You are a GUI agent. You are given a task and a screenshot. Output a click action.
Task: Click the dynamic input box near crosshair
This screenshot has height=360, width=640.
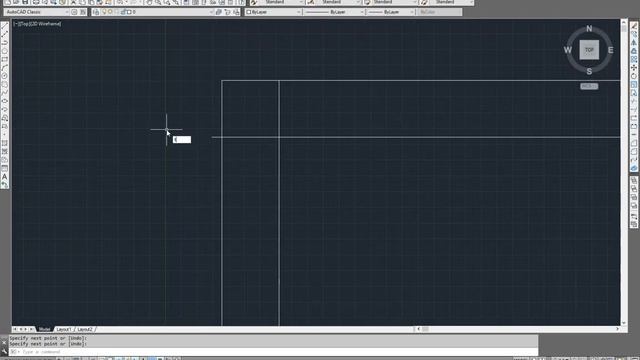(182, 140)
